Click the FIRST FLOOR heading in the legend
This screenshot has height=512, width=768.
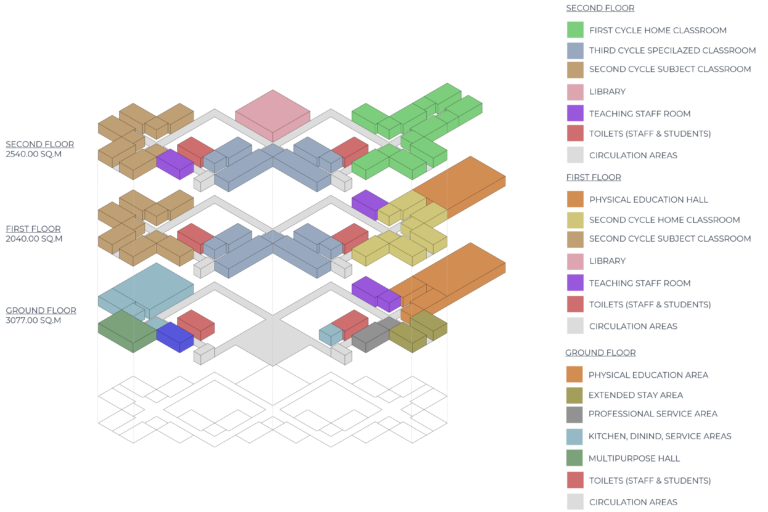click(x=594, y=177)
